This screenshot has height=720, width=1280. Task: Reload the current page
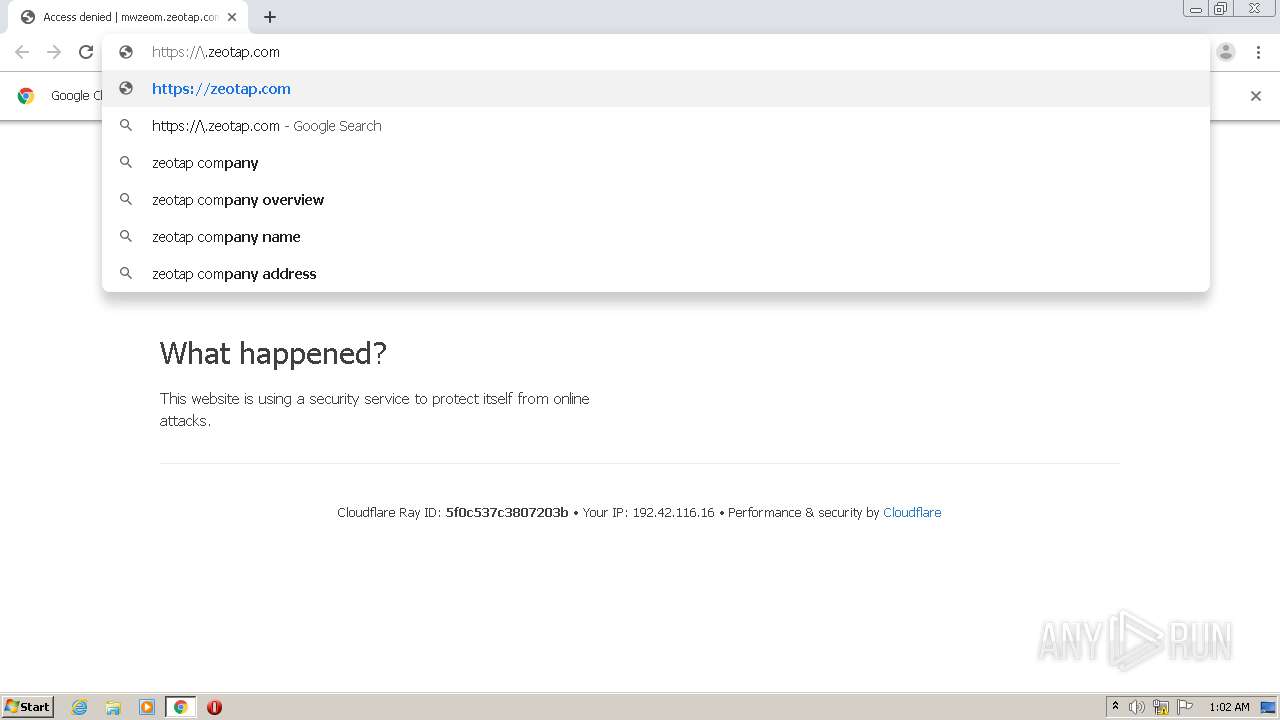pos(86,52)
